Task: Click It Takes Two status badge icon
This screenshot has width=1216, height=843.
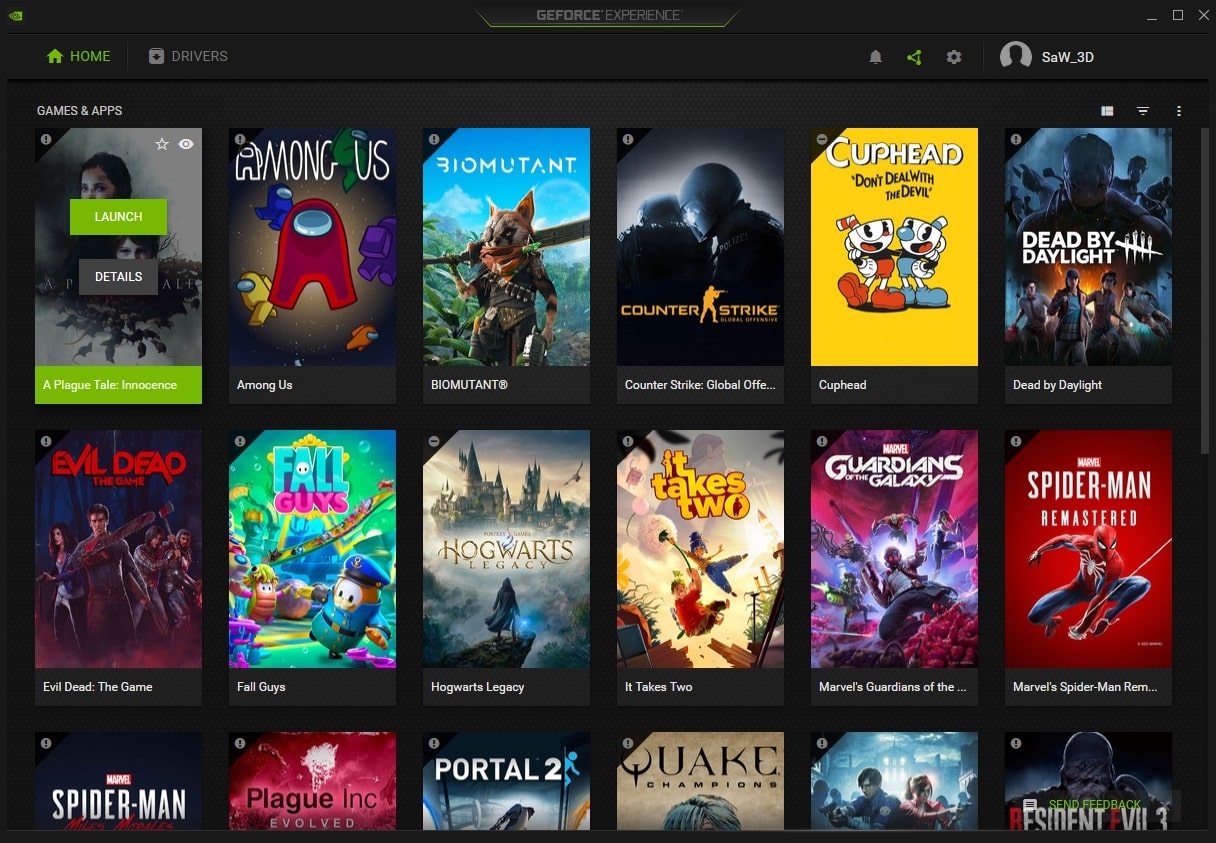Action: coord(627,441)
